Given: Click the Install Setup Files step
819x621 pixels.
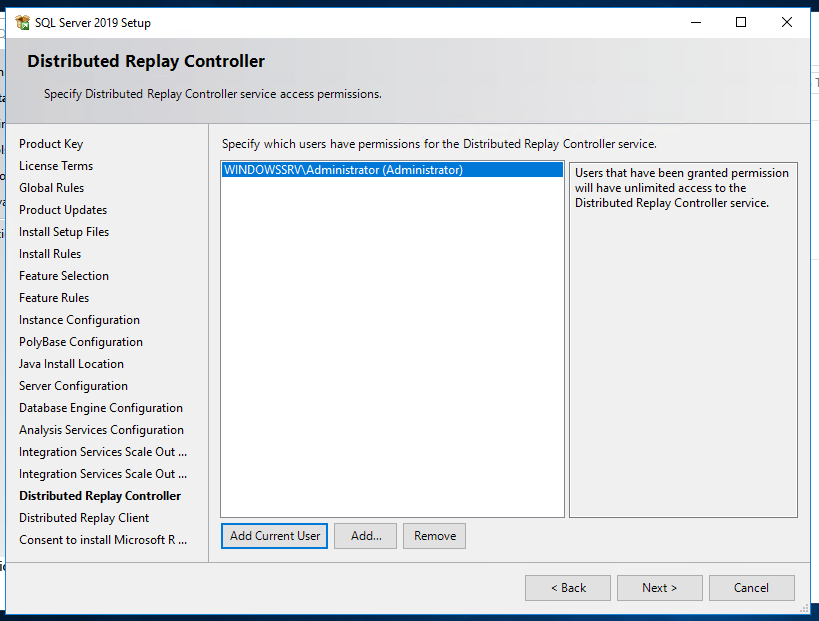Looking at the screenshot, I should [x=64, y=231].
